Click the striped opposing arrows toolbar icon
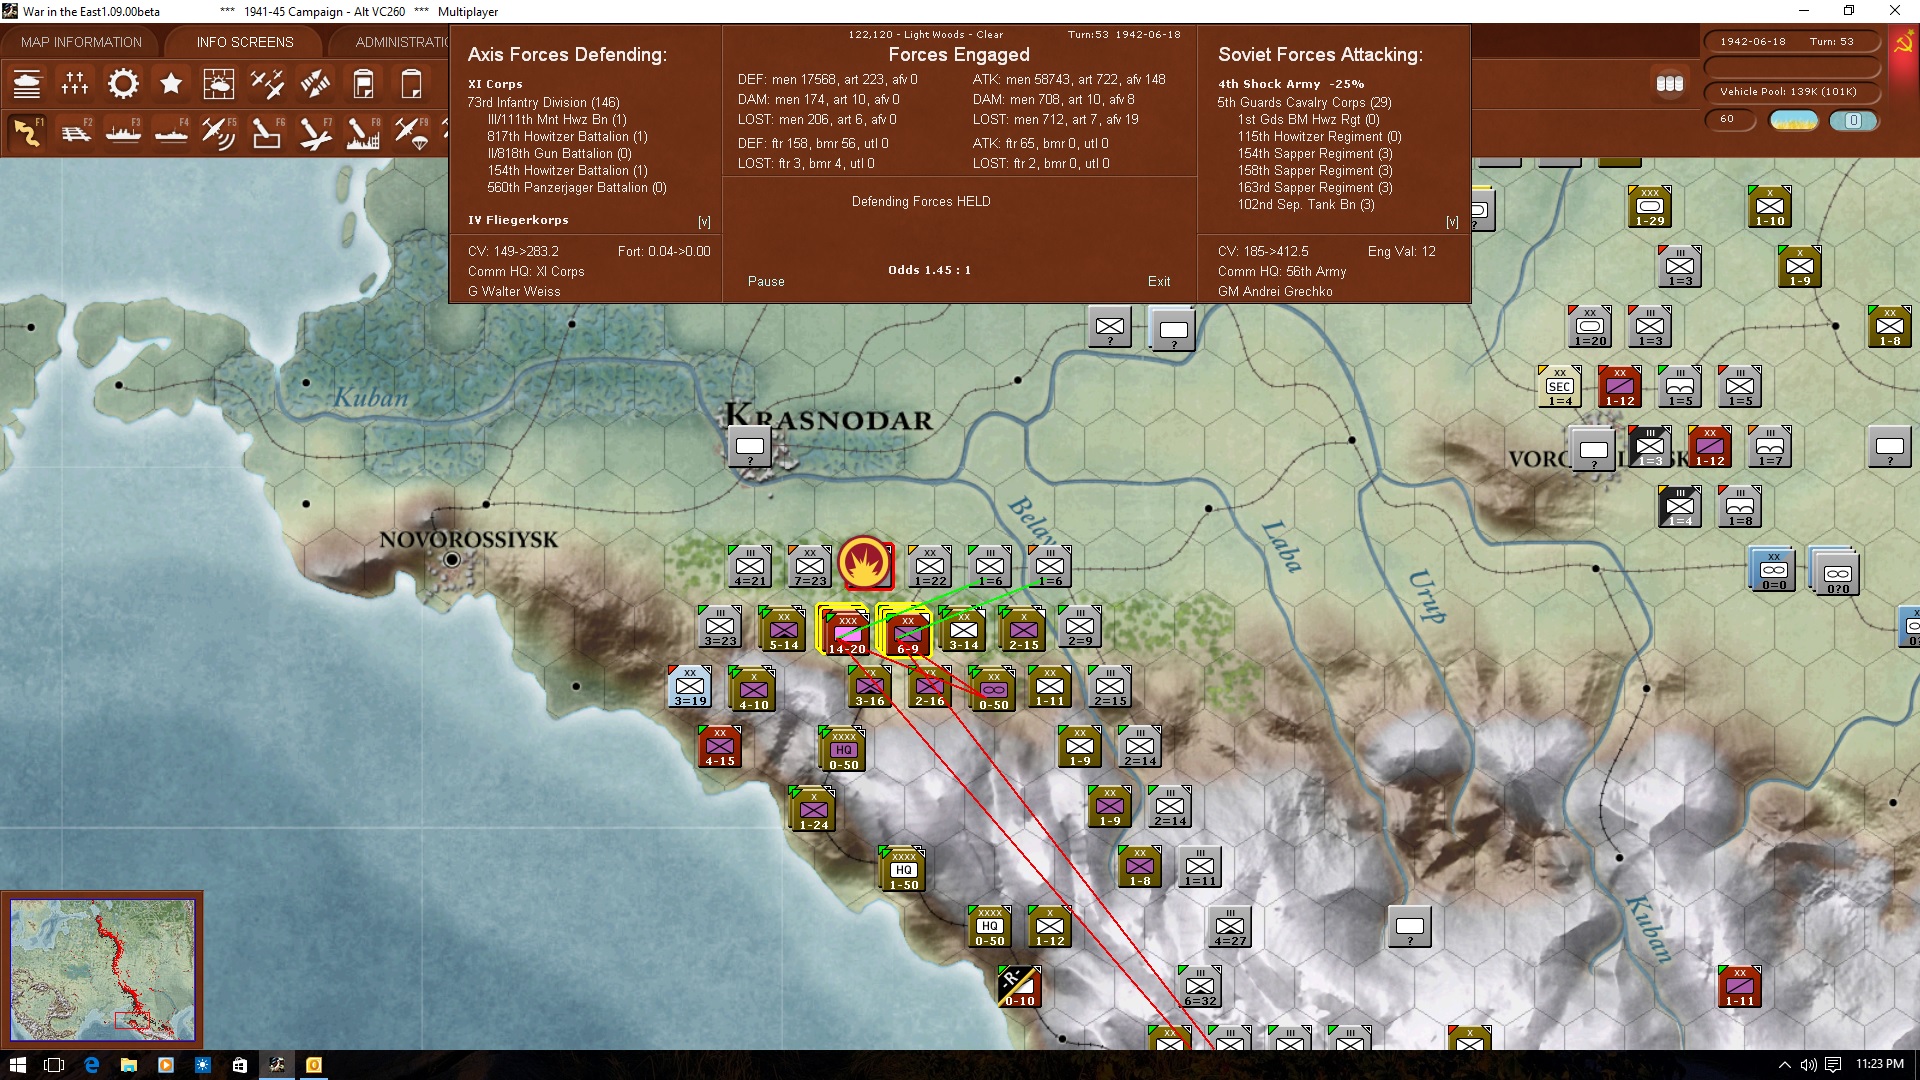Screen dimensions: 1920x1080 pos(315,84)
